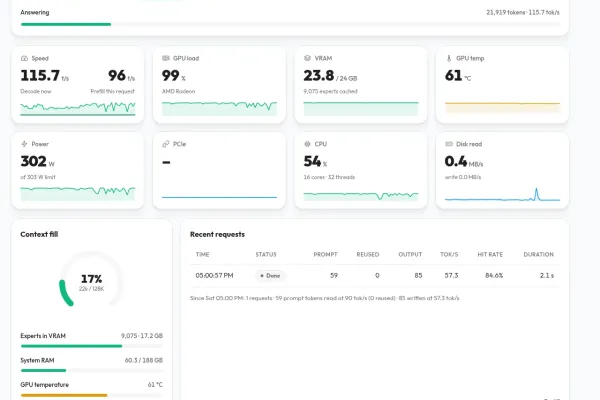Click the GPU temp orange sparkline
The image size is (600, 400).
(x=502, y=107)
